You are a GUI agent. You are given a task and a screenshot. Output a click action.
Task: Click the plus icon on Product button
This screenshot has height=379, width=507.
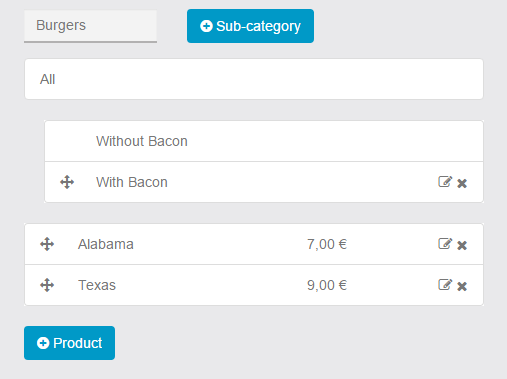point(43,343)
